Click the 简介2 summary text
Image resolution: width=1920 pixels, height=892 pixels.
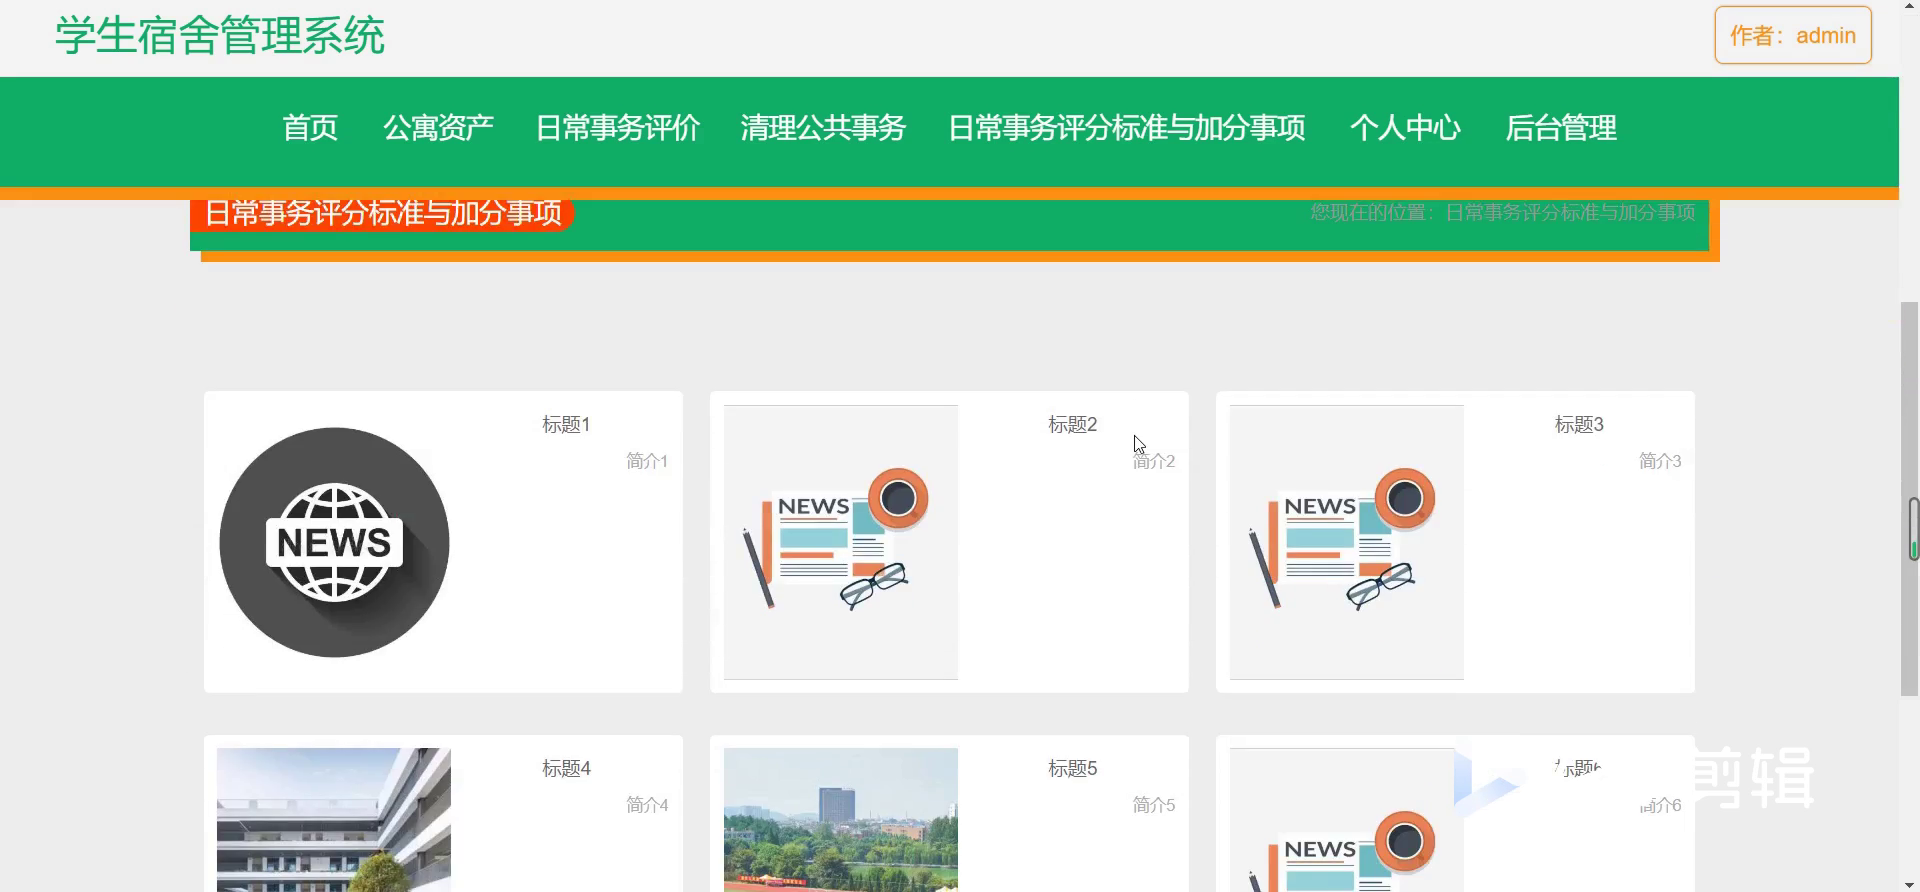1154,461
